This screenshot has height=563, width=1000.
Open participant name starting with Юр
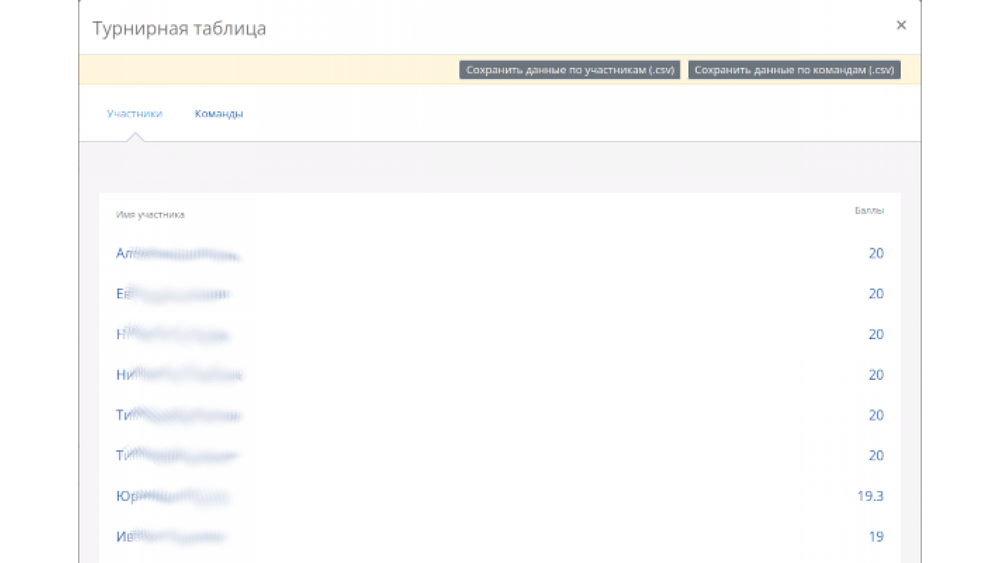click(172, 496)
